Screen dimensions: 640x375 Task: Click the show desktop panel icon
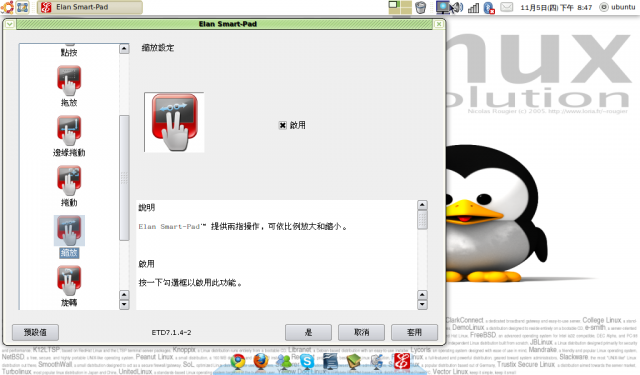22,7
